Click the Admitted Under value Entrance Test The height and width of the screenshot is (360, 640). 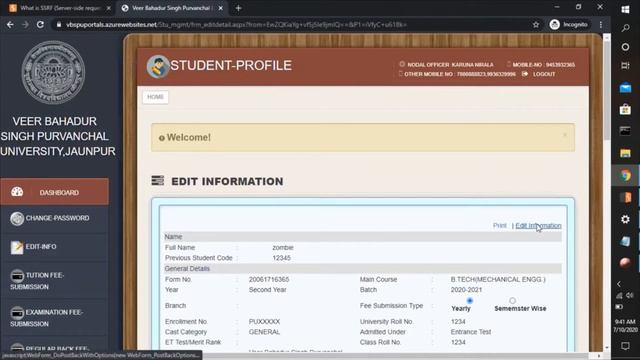pyautogui.click(x=471, y=332)
